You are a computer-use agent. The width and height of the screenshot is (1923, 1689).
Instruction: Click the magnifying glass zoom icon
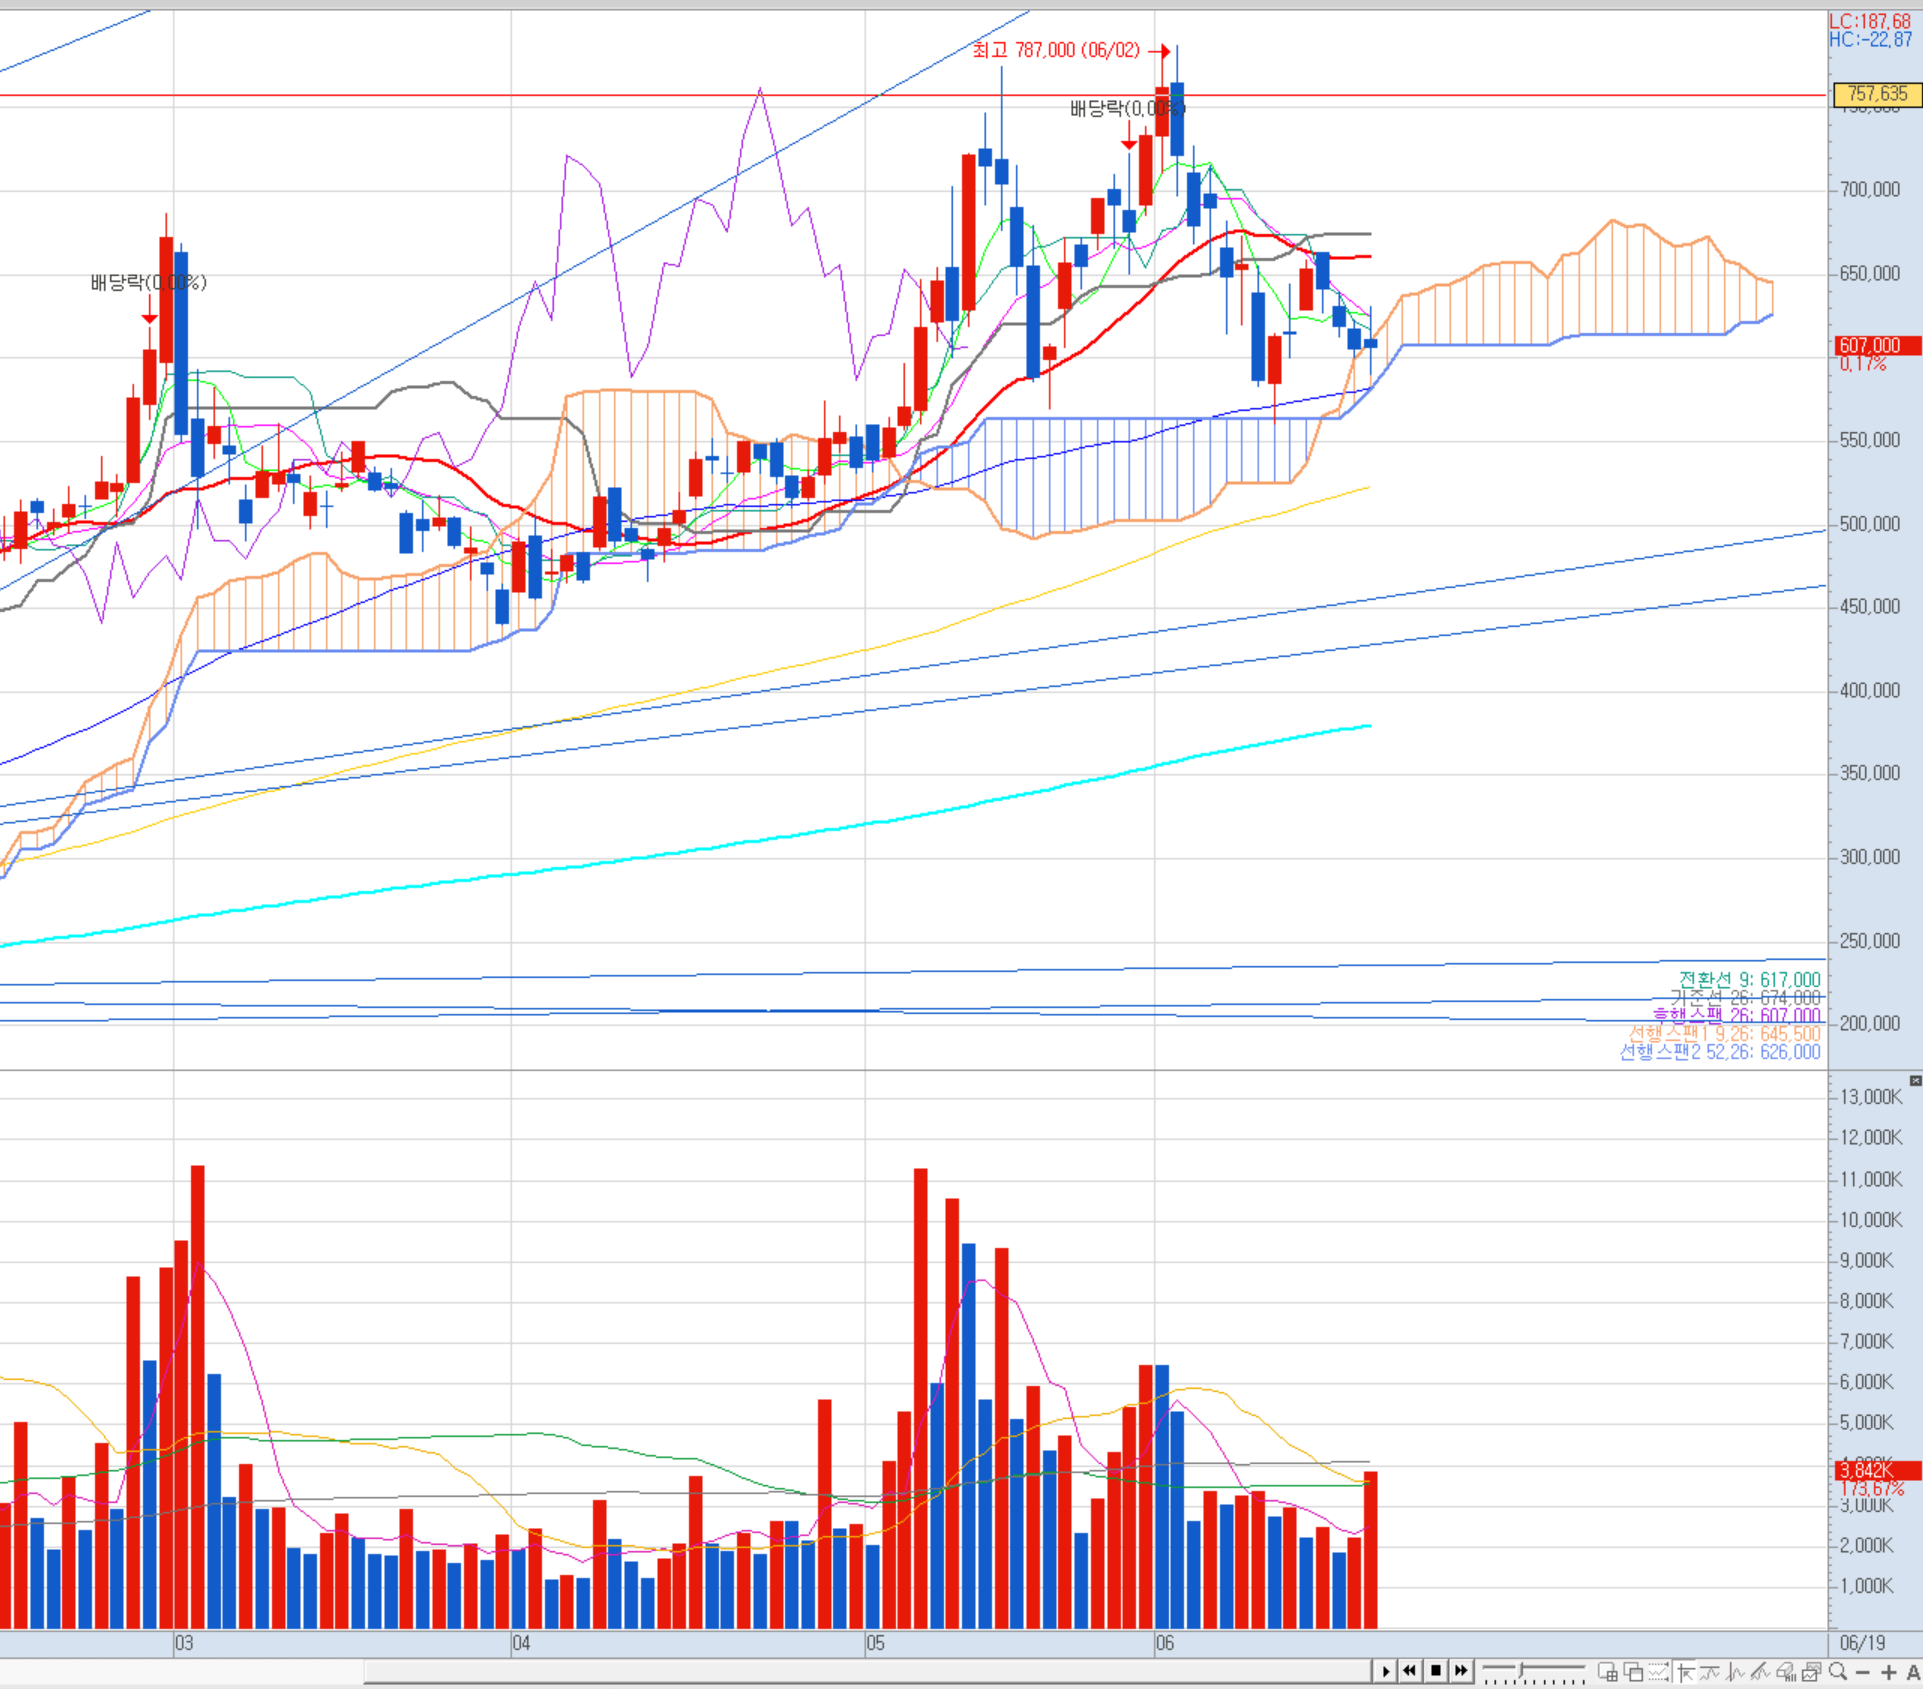(1838, 1672)
